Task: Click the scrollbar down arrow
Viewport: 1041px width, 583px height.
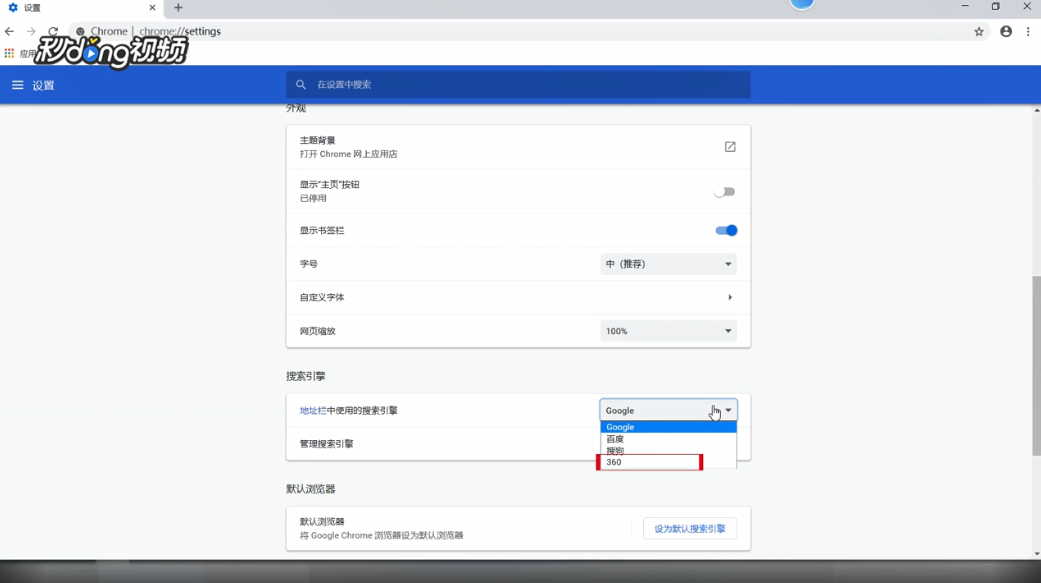Action: pyautogui.click(x=1036, y=554)
